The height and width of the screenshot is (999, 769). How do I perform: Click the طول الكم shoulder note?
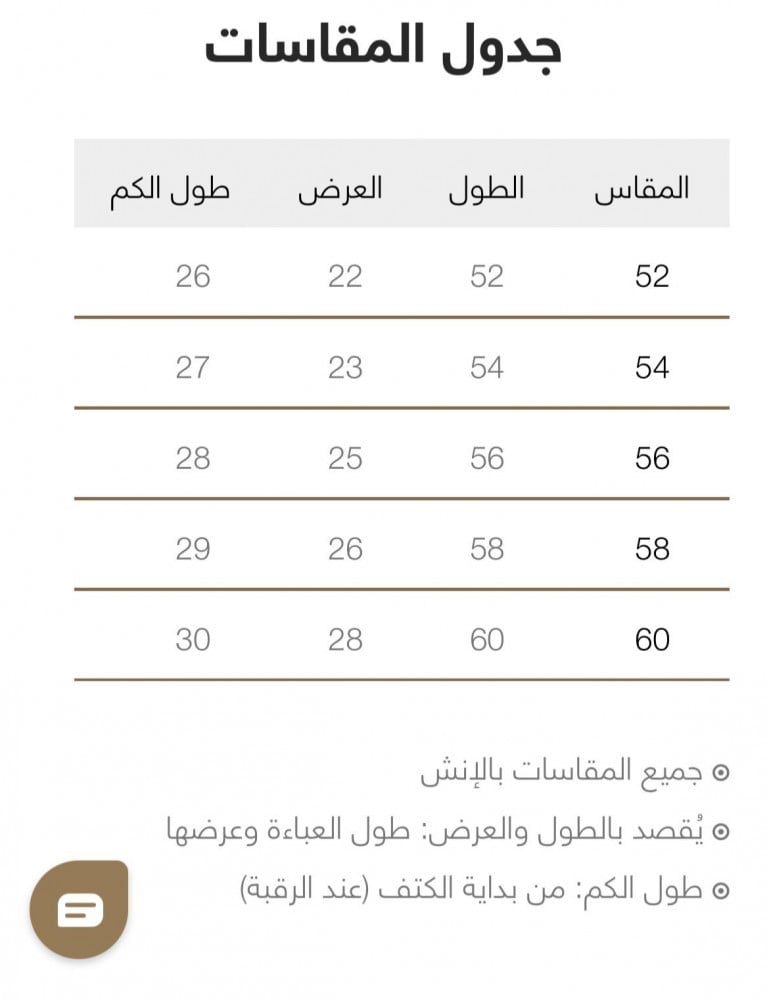point(471,888)
